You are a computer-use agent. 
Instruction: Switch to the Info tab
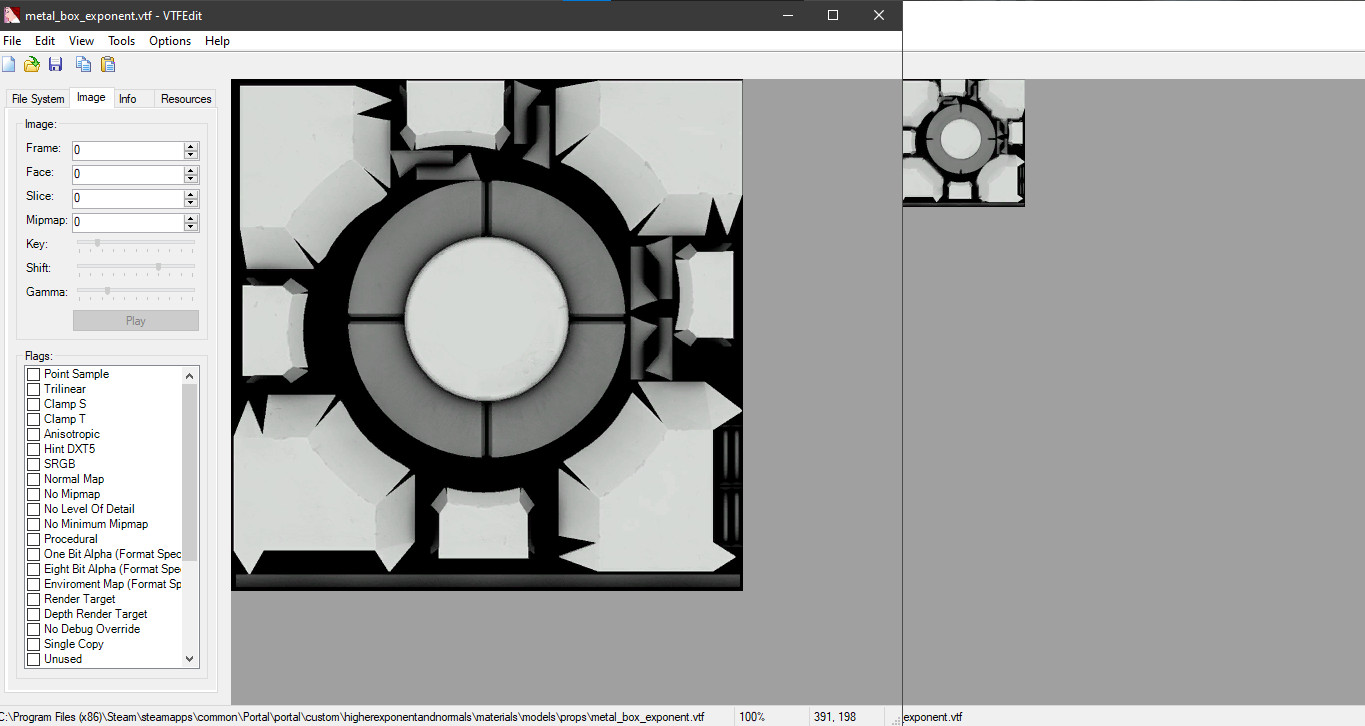coord(128,99)
